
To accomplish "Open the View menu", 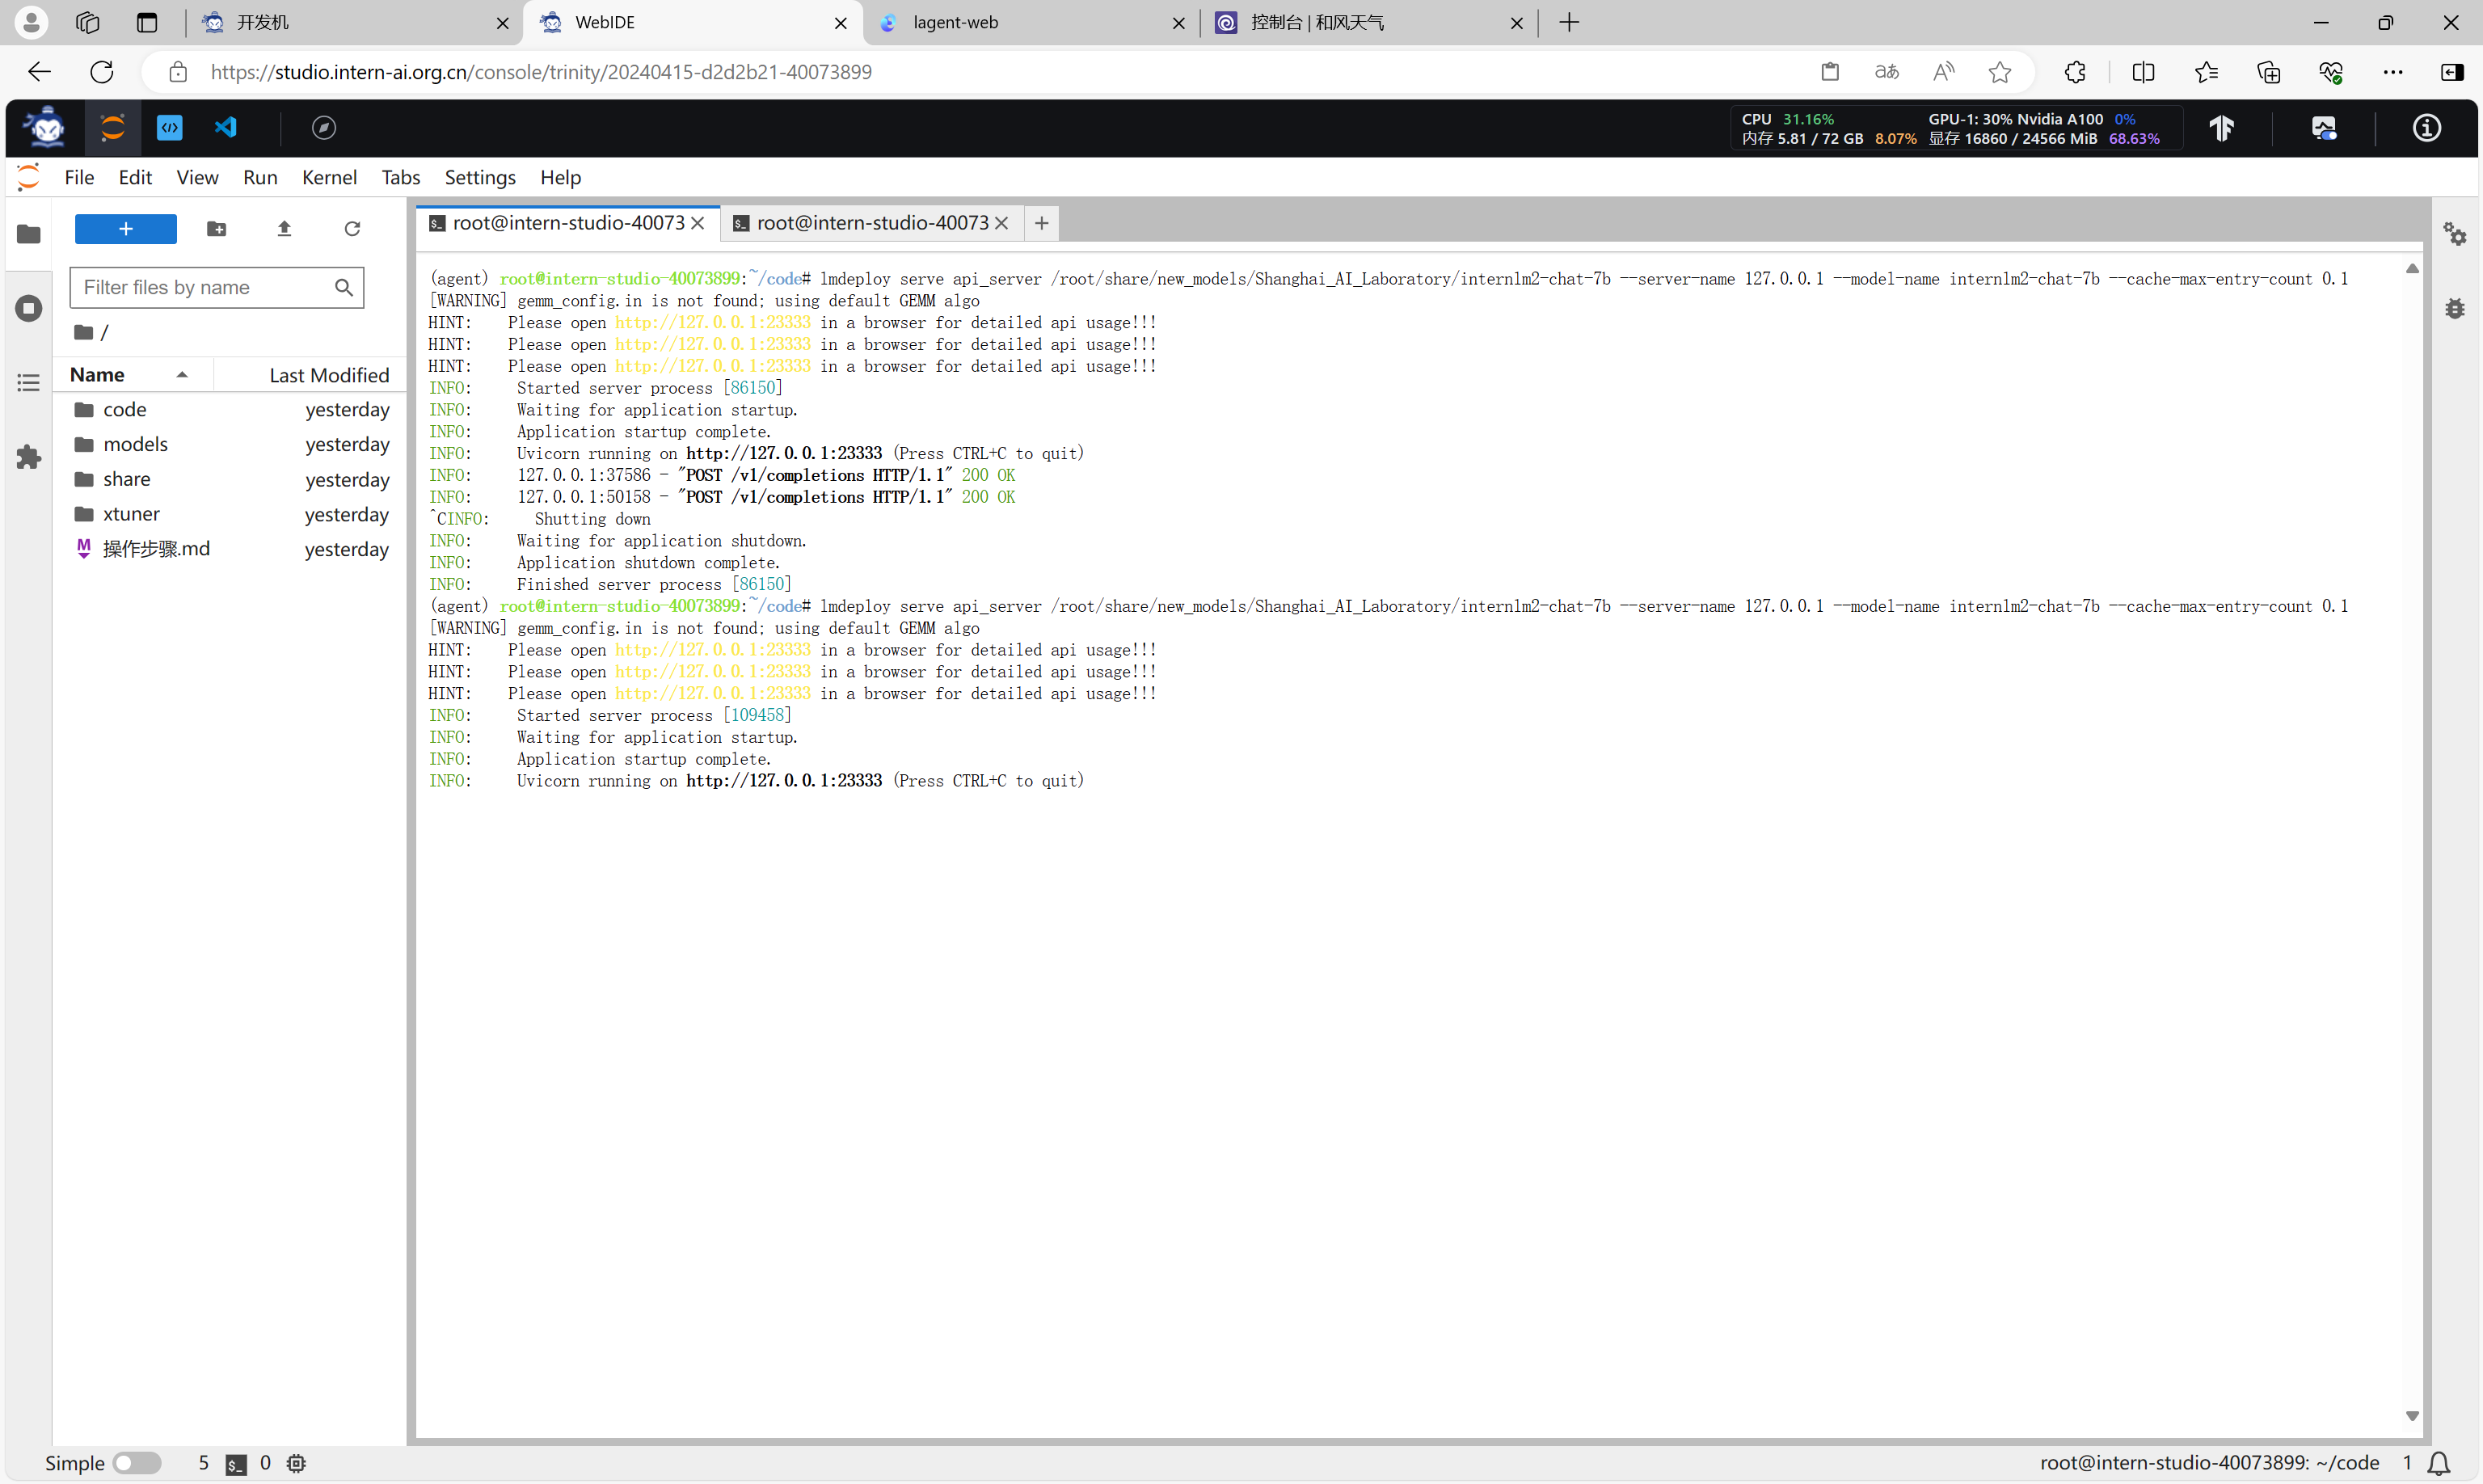I will point(197,177).
